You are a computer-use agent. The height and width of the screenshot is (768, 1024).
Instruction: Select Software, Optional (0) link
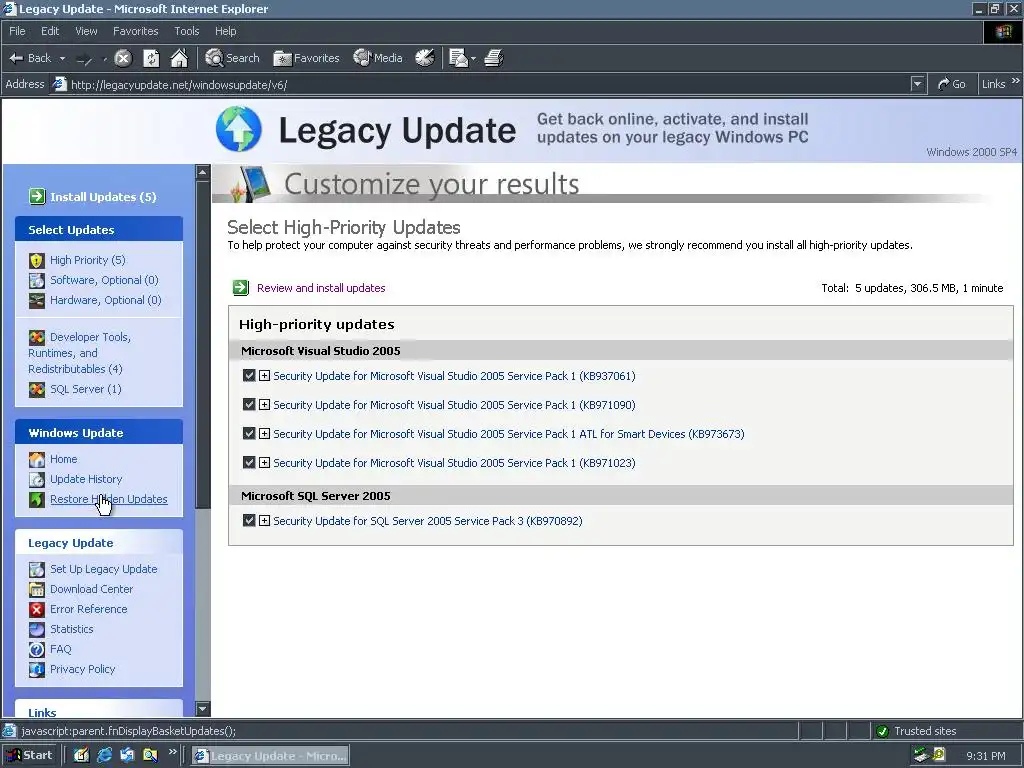[104, 280]
